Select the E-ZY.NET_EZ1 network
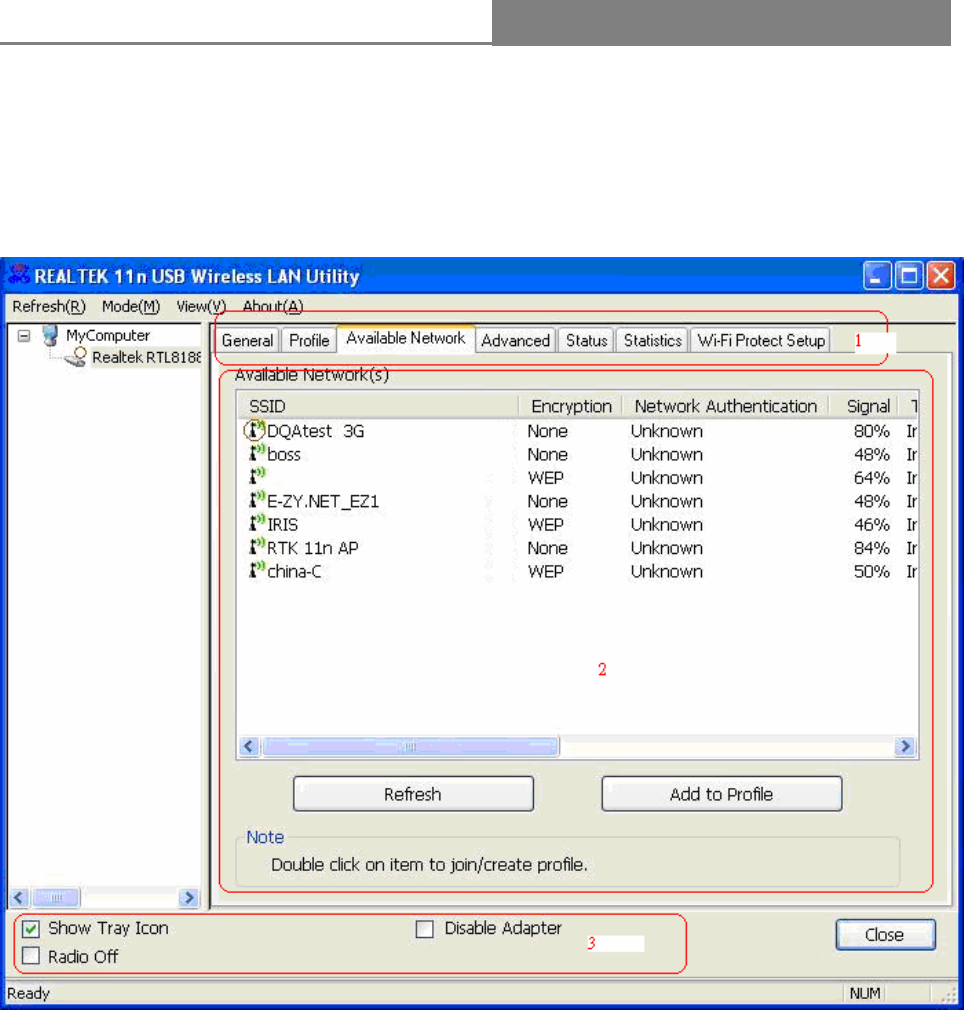Viewport: 964px width, 1010px height. [x=578, y=501]
